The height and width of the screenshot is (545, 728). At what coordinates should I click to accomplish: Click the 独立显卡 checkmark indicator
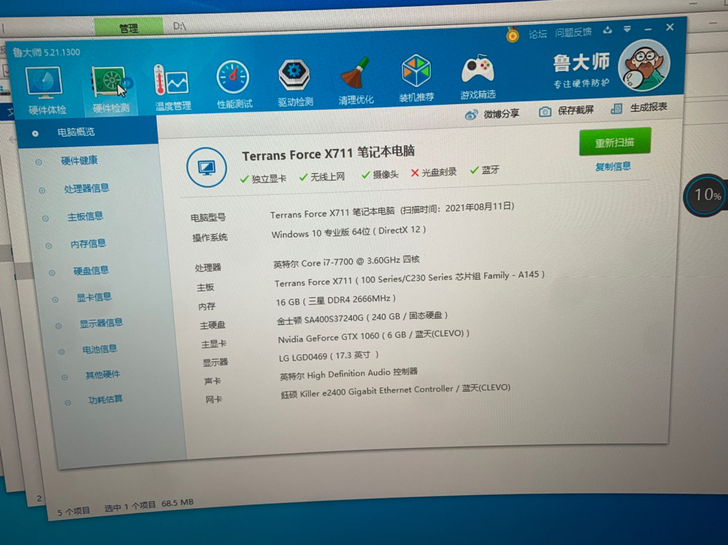pyautogui.click(x=263, y=179)
